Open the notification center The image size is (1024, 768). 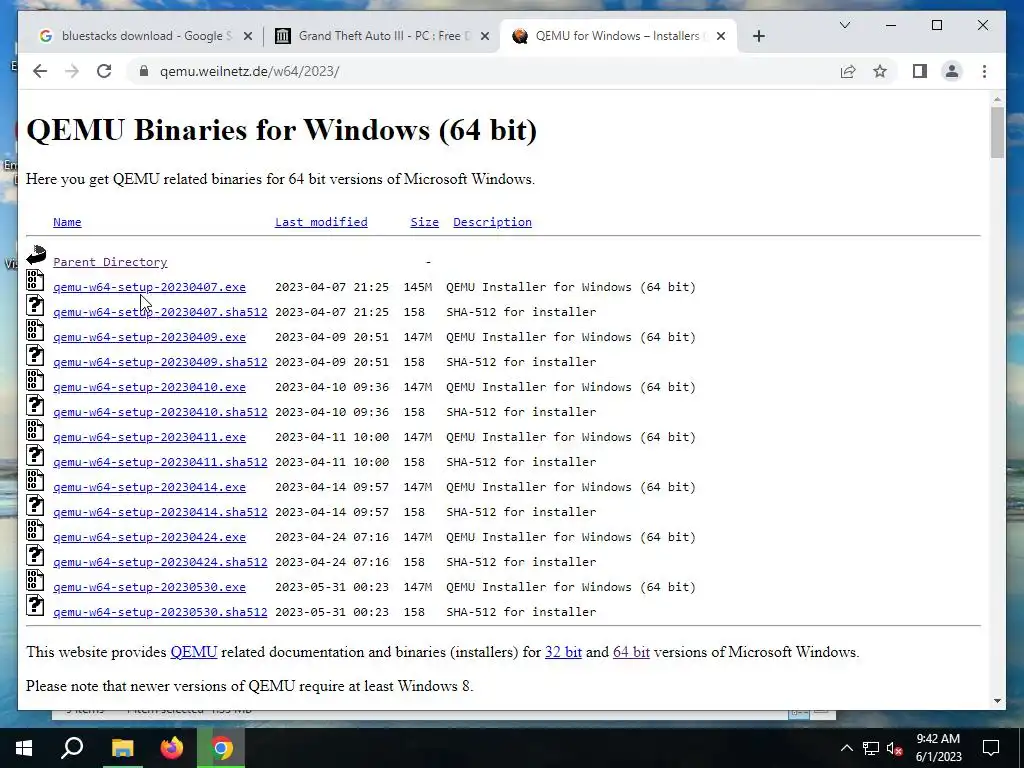pos(991,748)
